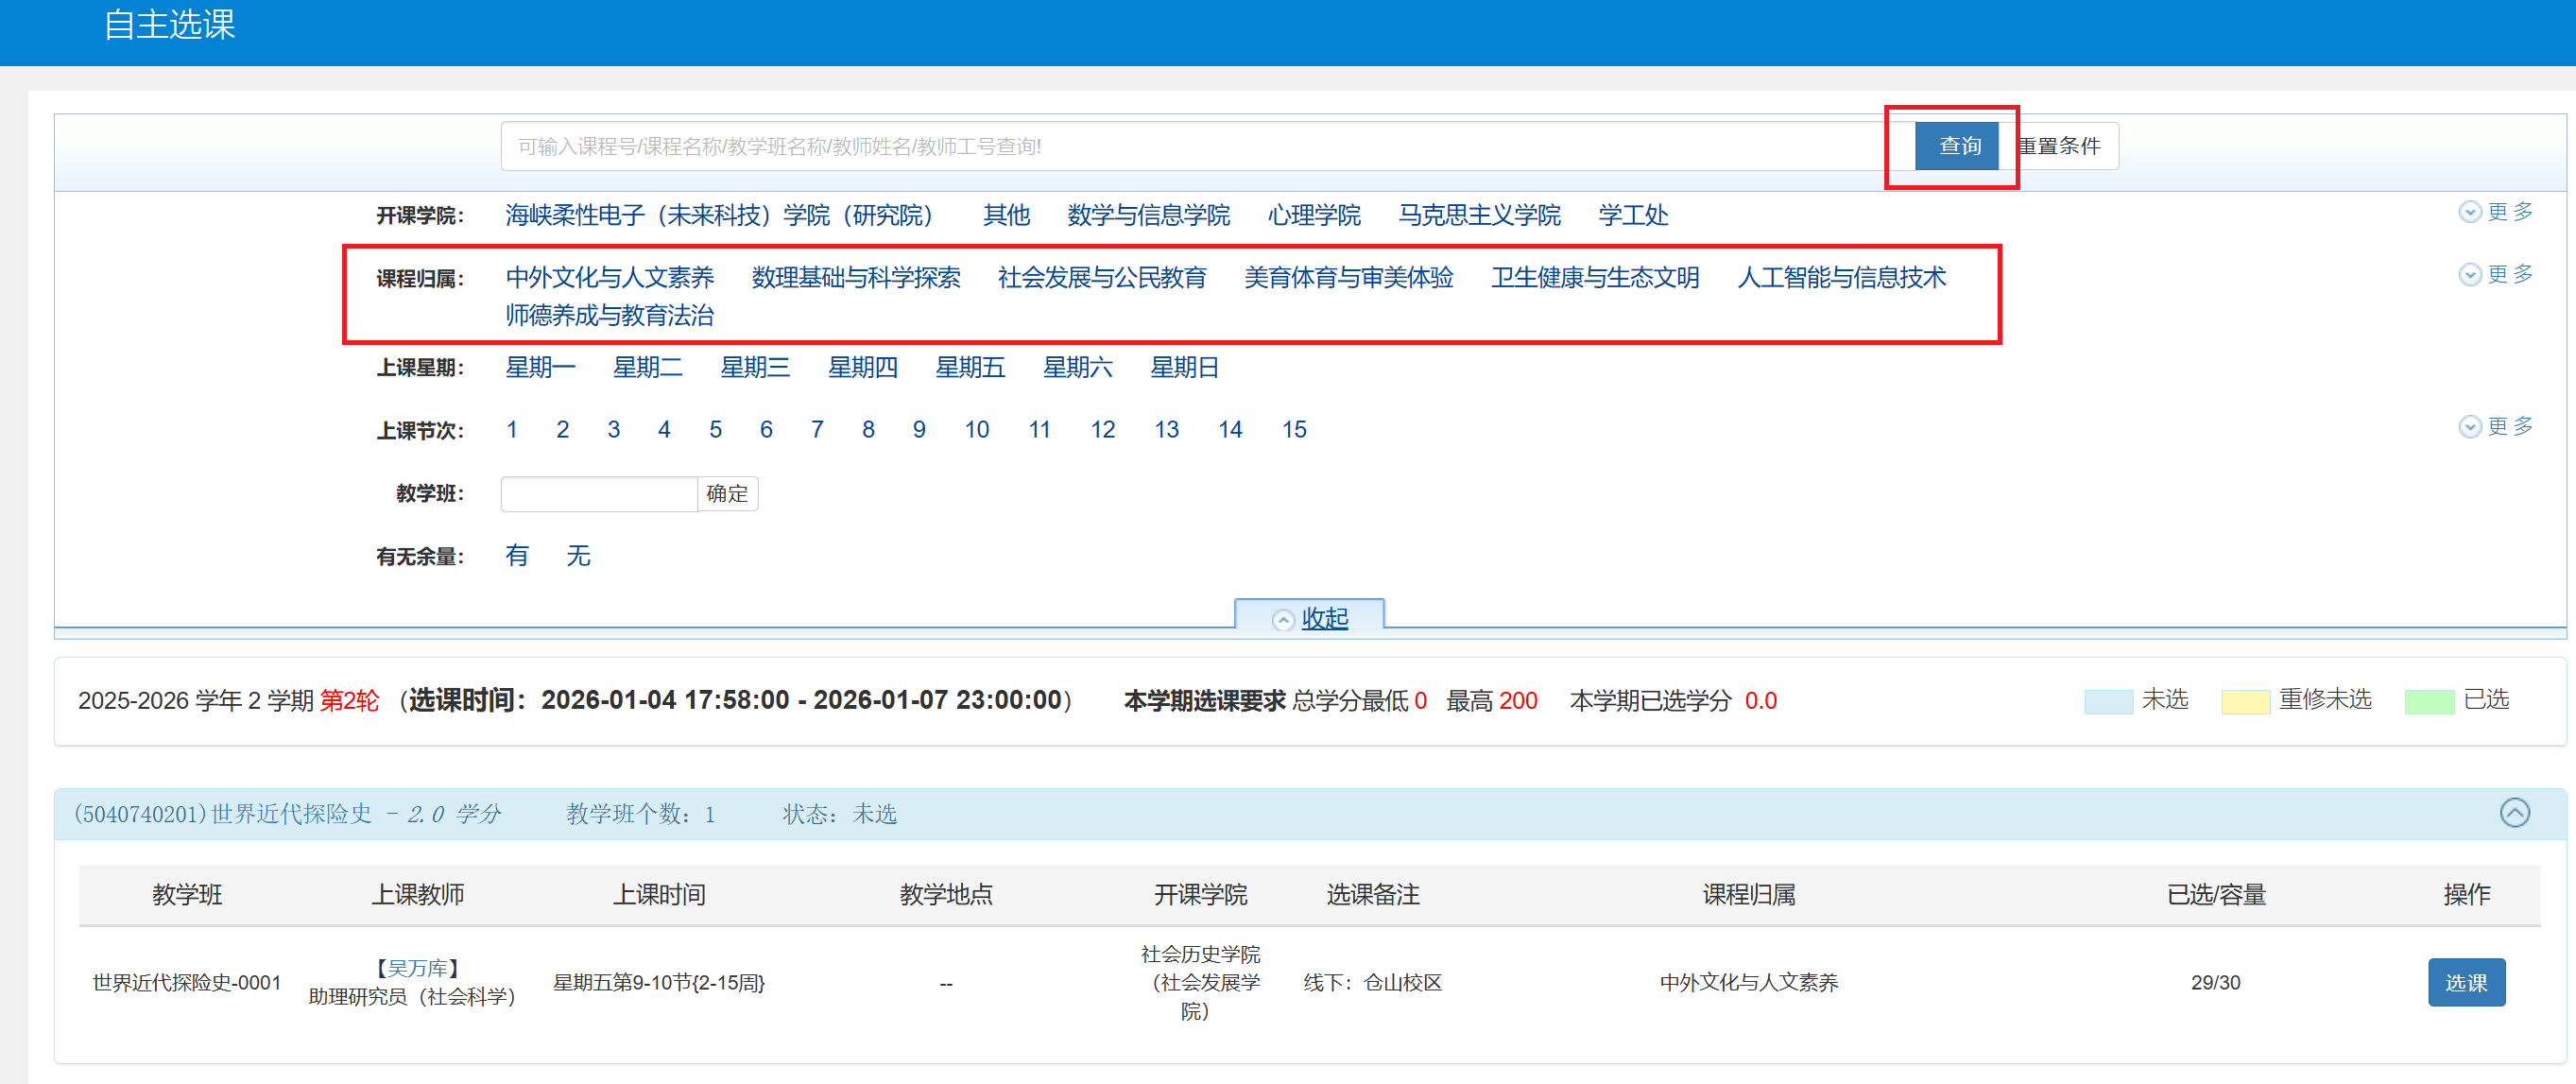
Task: Open teacher link 吴万库
Action: (417, 967)
